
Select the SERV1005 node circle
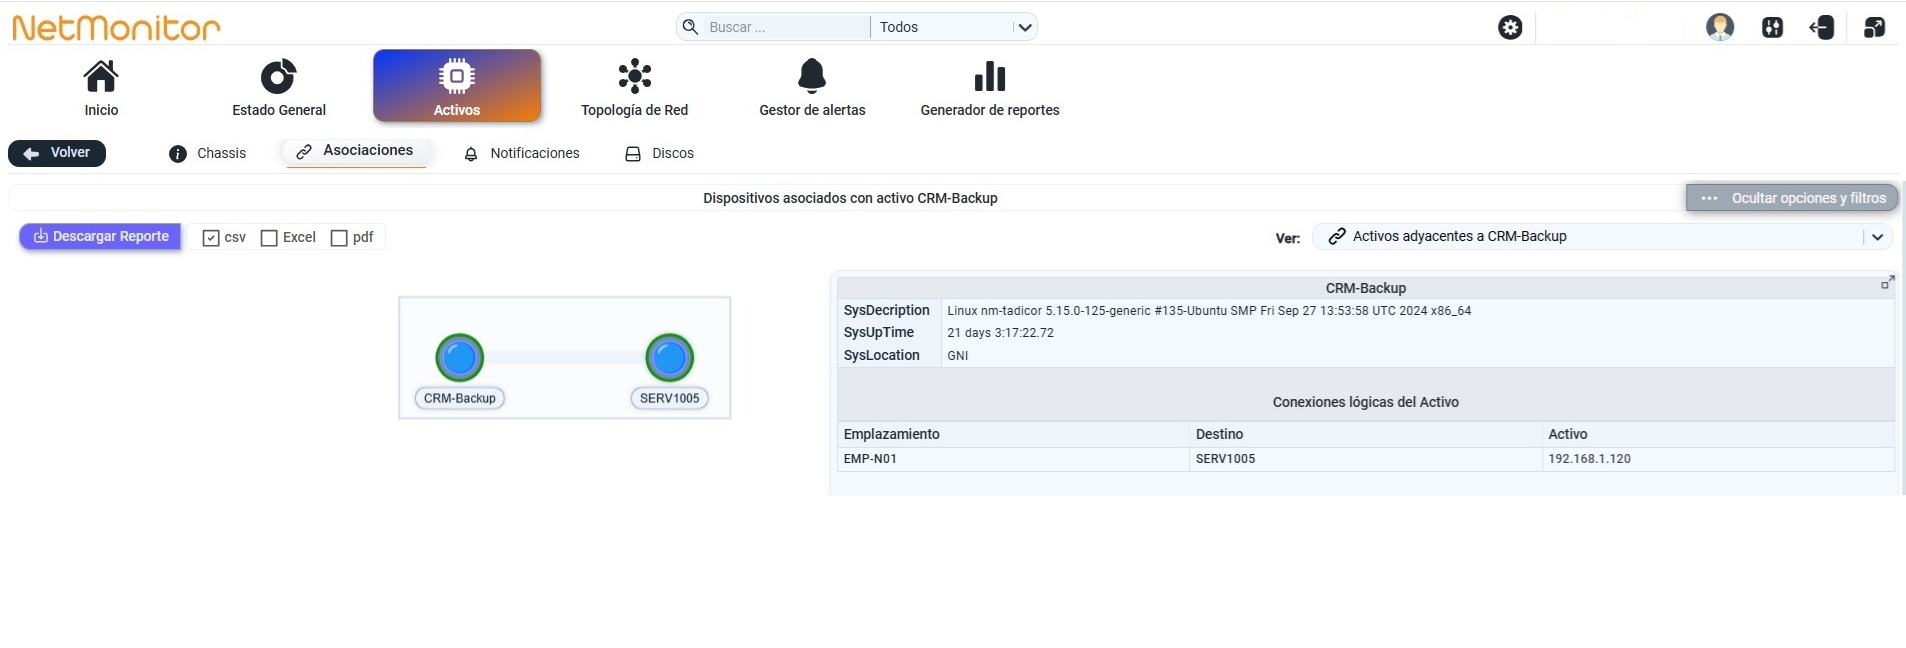pyautogui.click(x=670, y=357)
